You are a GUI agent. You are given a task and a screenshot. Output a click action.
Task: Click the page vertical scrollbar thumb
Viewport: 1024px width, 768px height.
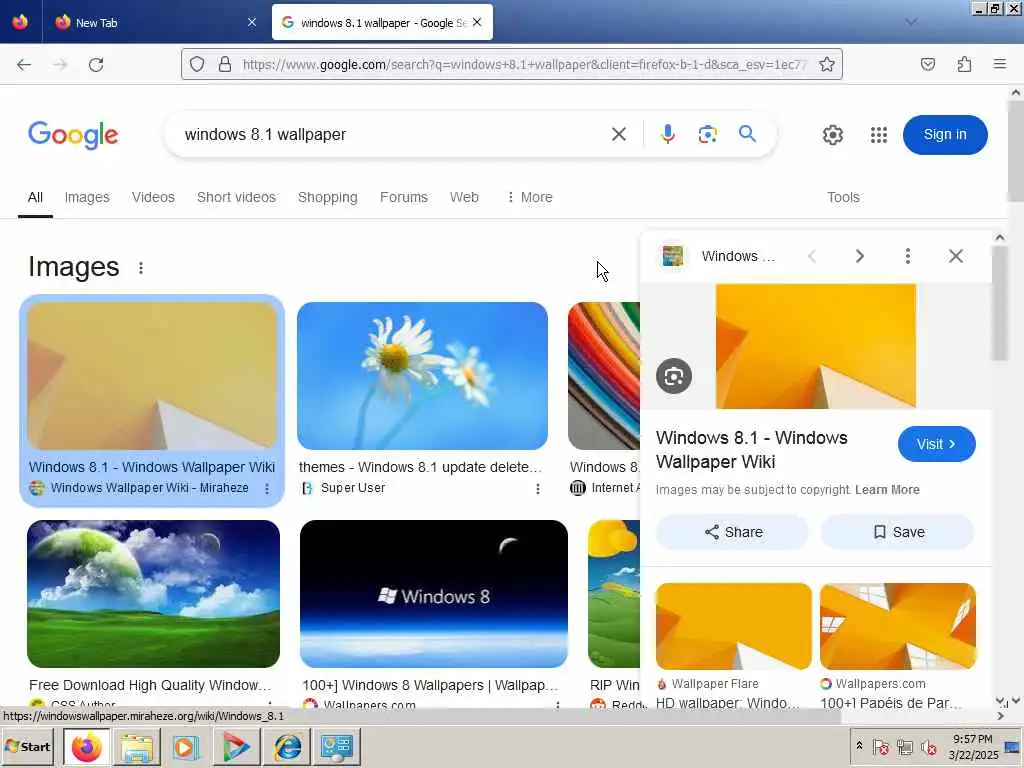pyautogui.click(x=1016, y=152)
